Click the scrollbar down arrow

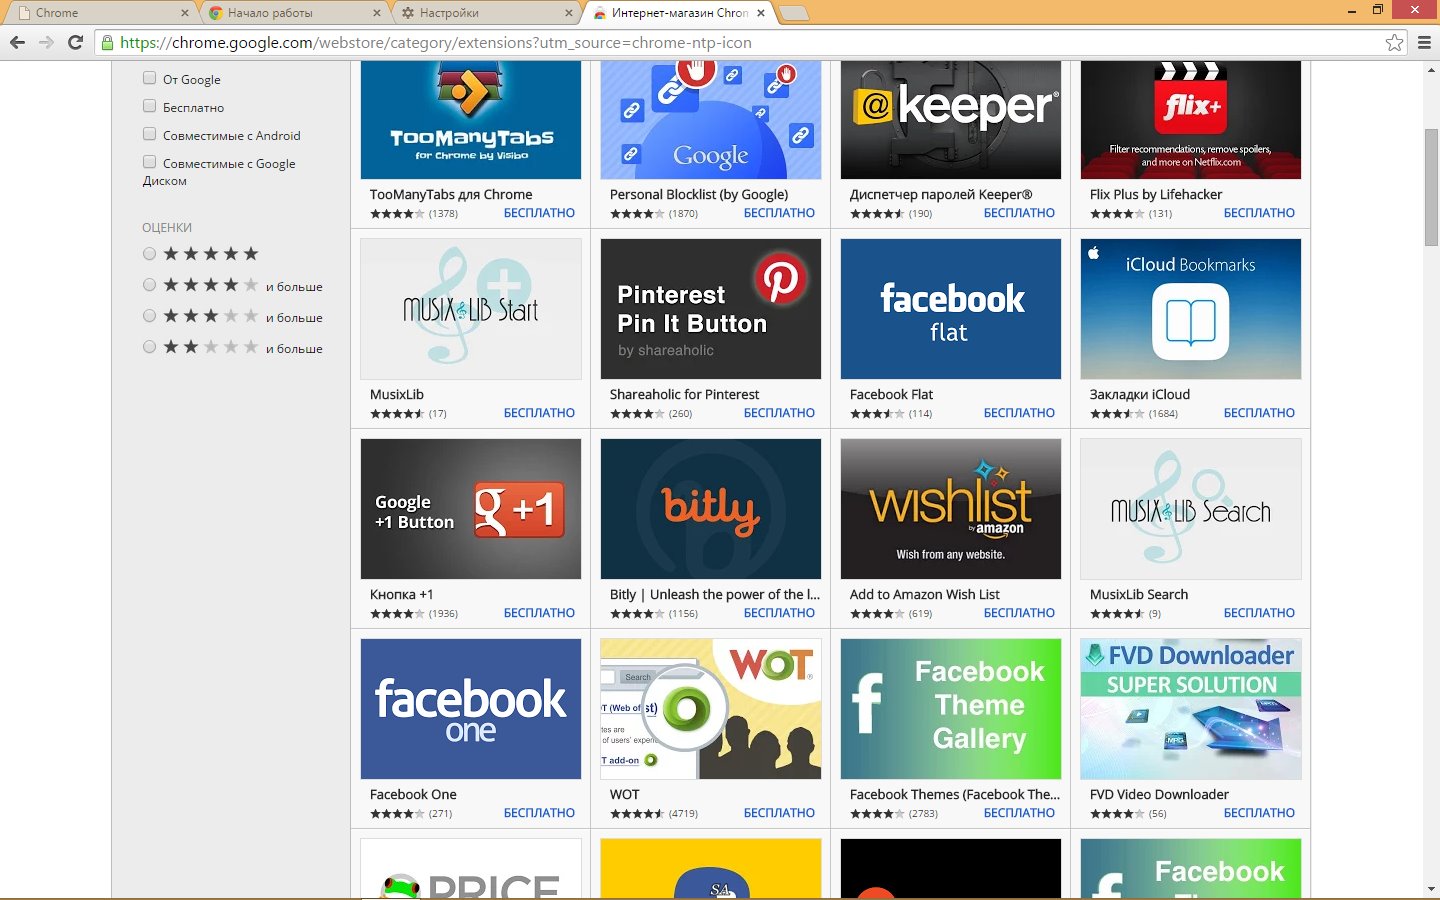(1431, 889)
